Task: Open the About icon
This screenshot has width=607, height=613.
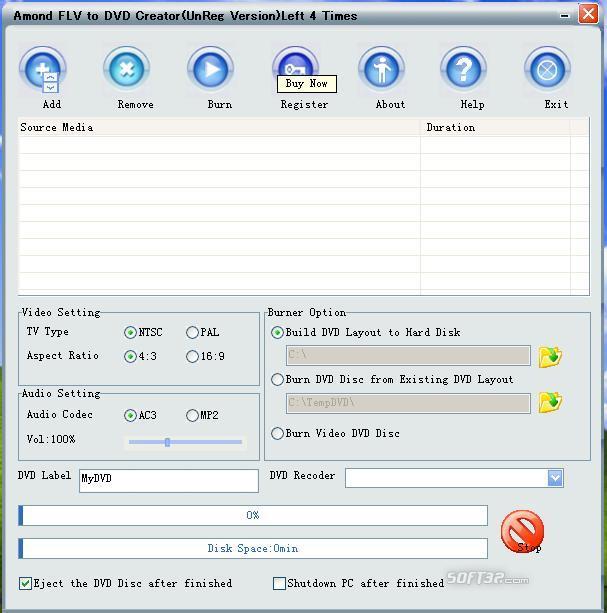Action: (382, 70)
